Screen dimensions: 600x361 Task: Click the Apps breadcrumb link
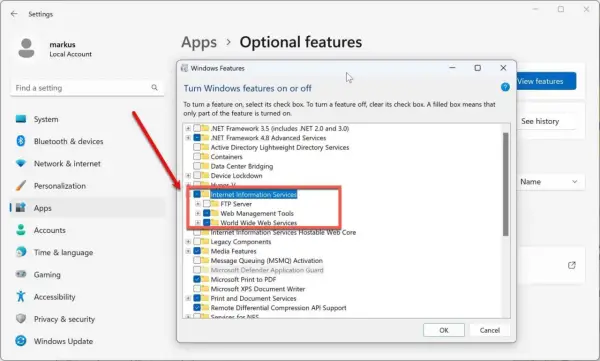point(199,42)
